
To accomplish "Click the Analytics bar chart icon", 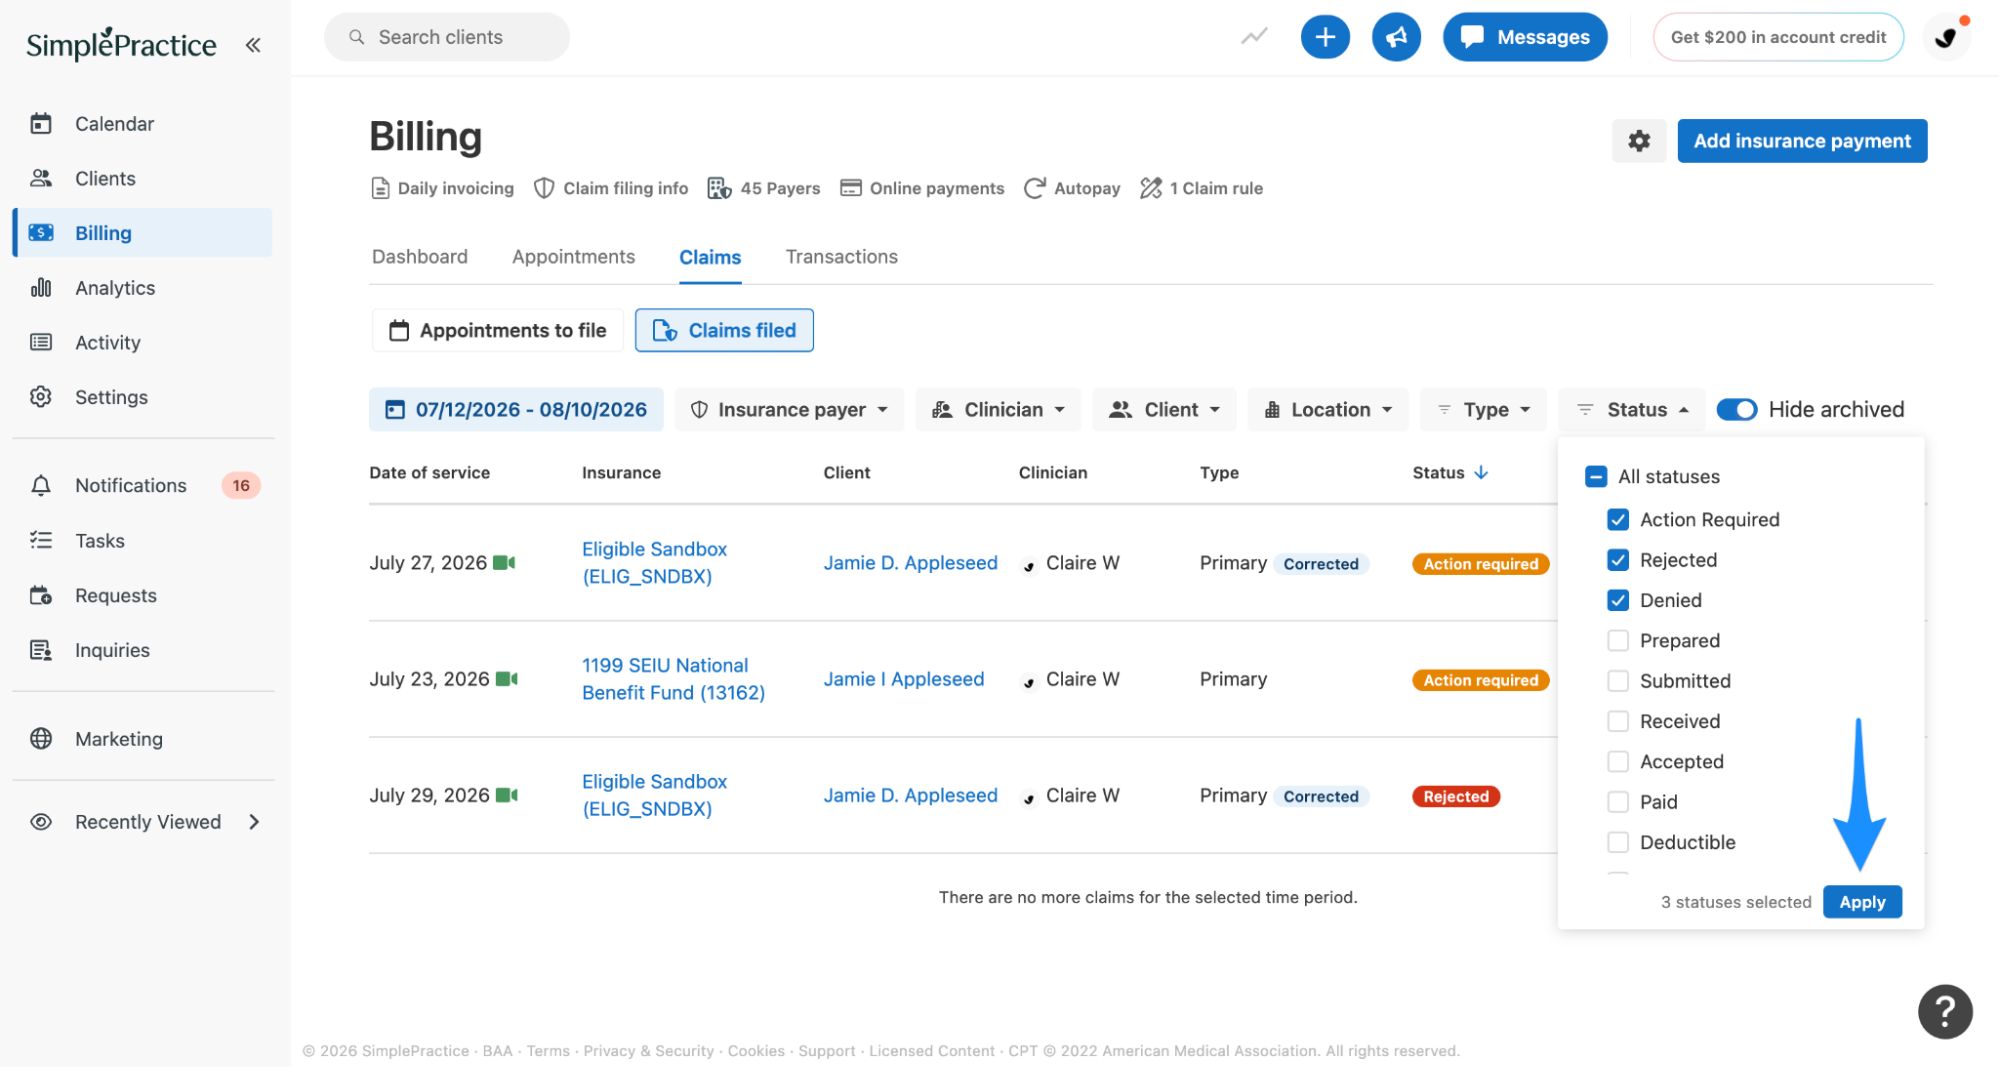I will 41,288.
